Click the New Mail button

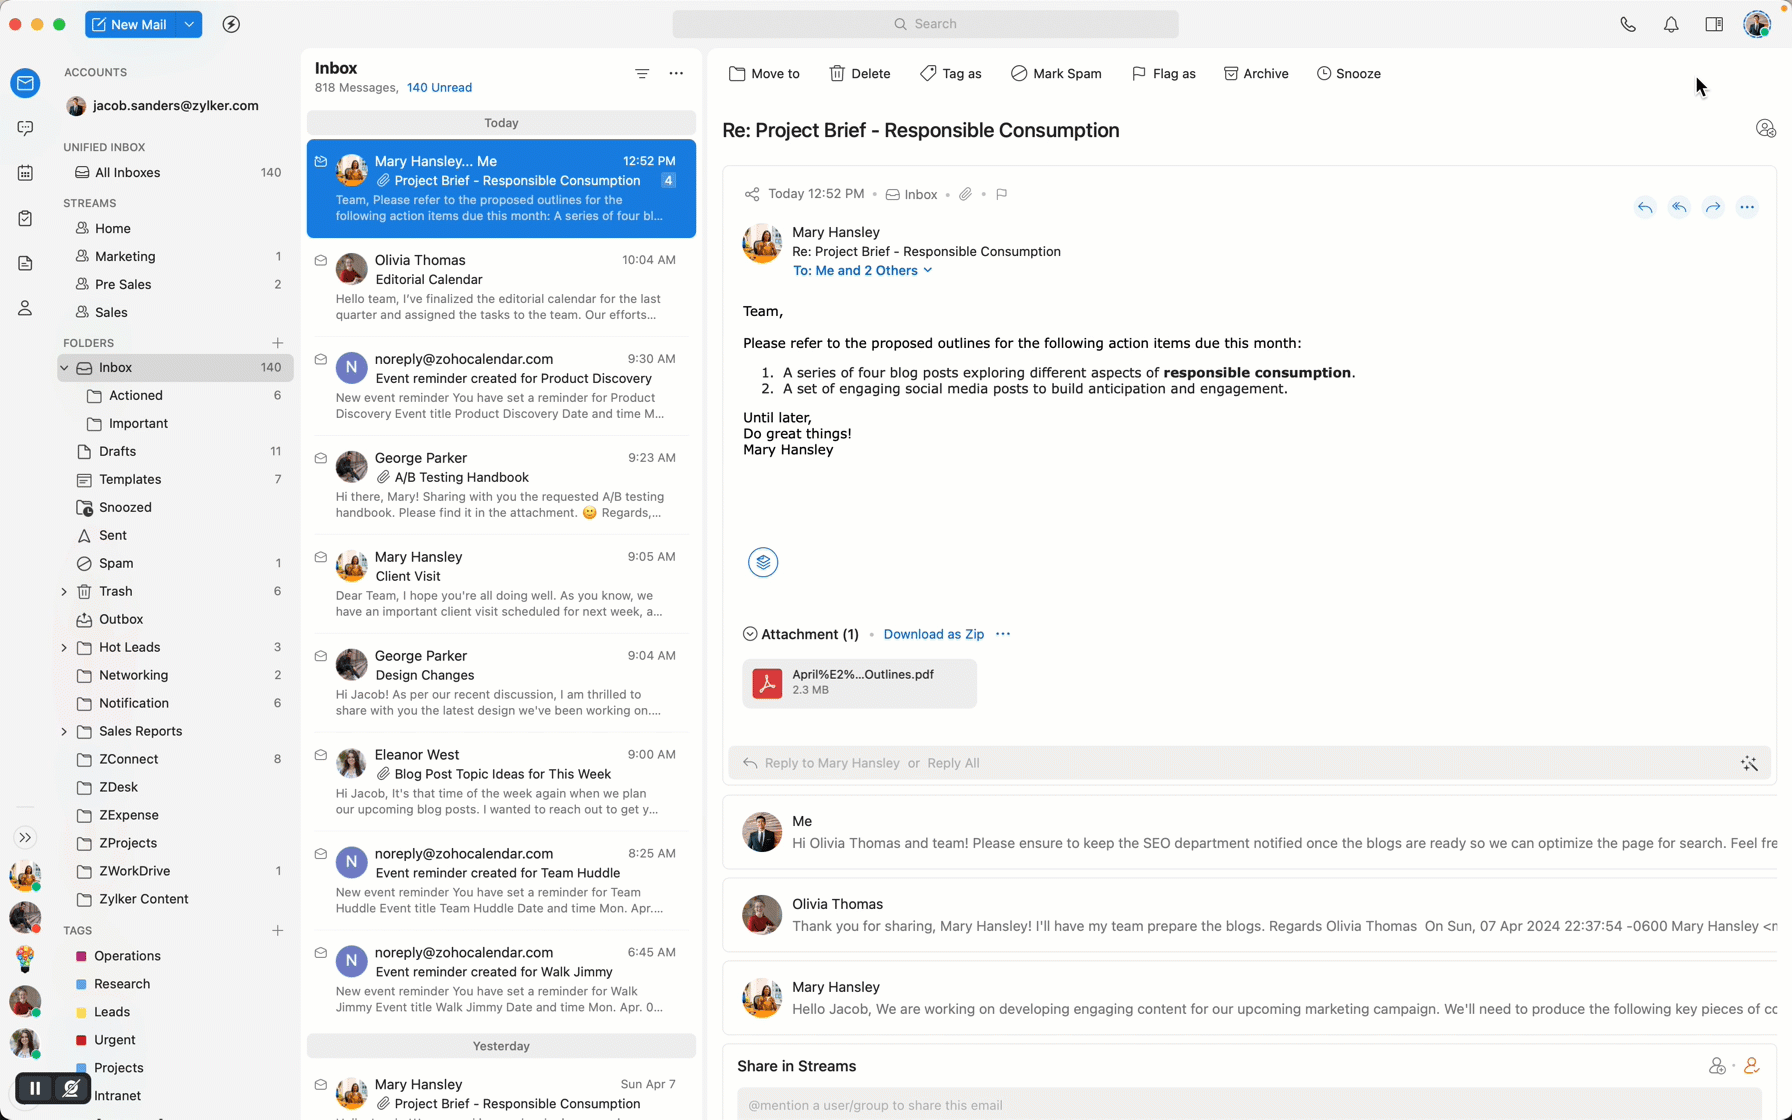tap(131, 24)
